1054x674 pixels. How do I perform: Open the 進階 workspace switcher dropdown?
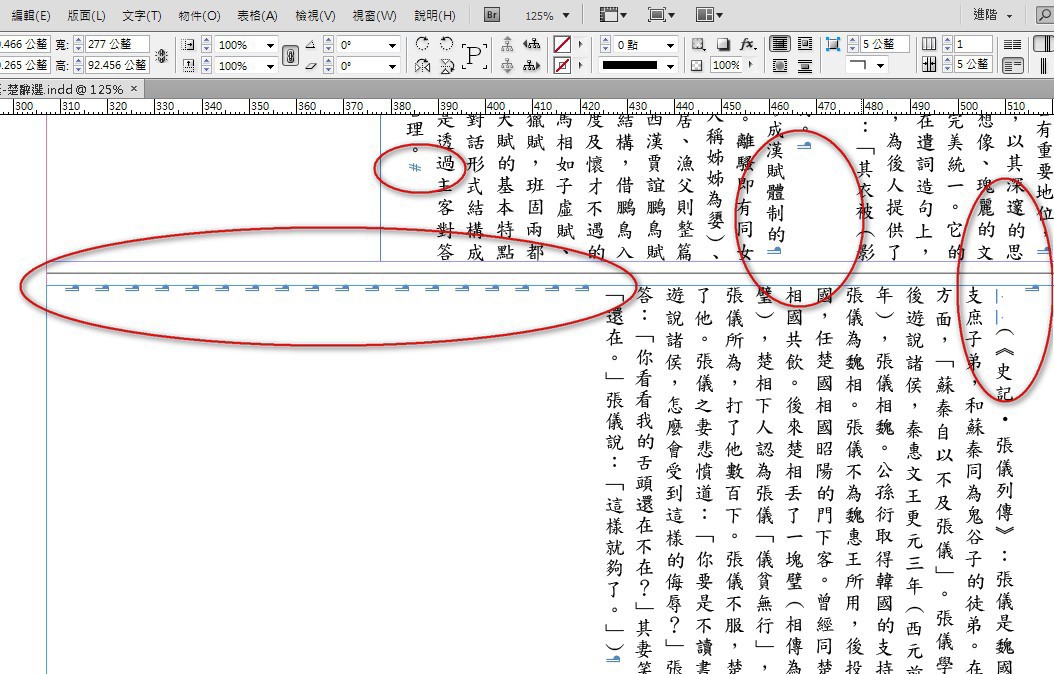[1011, 16]
